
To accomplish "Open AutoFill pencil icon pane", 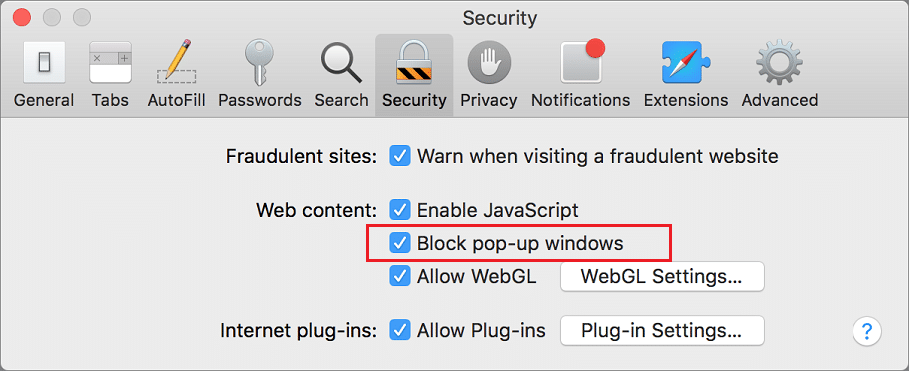I will pos(176,75).
